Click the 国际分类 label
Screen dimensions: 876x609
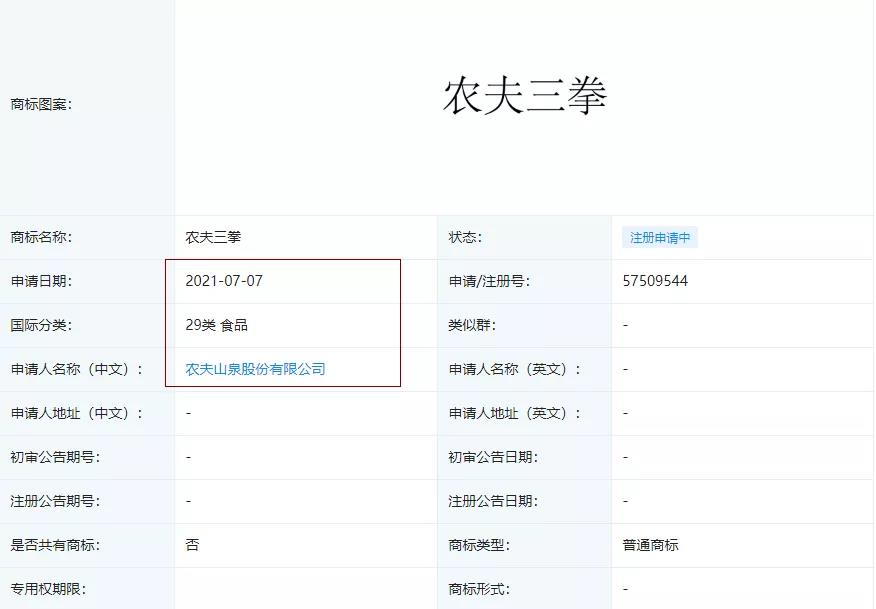tap(41, 325)
